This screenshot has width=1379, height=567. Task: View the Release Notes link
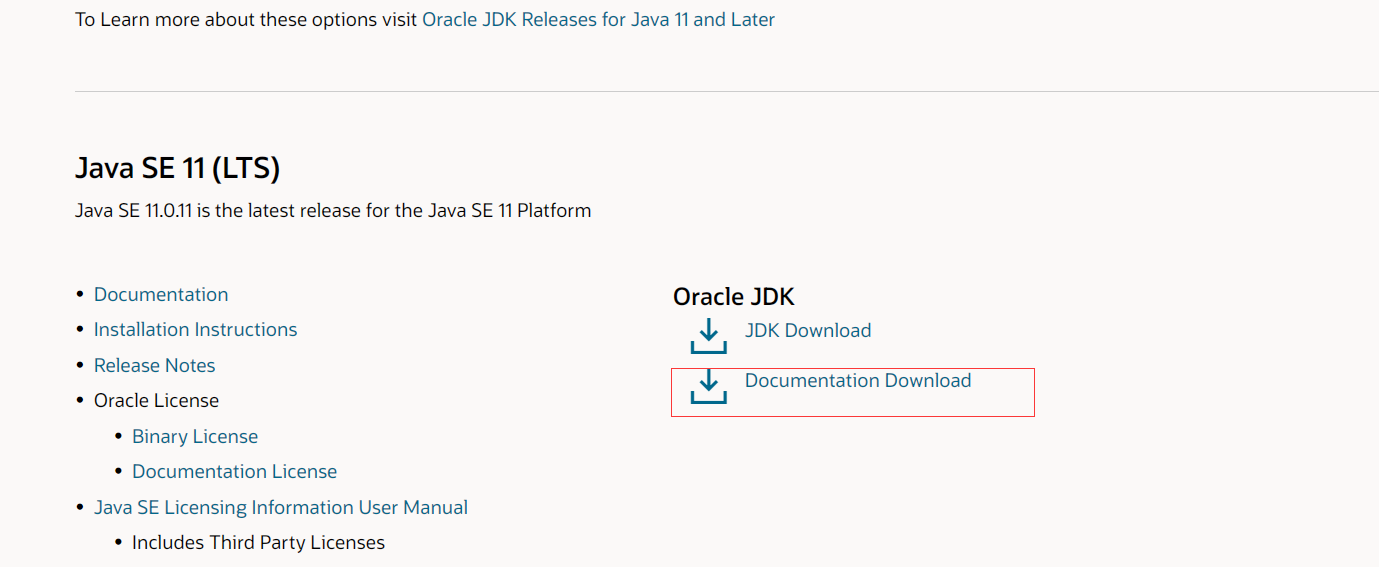tap(154, 365)
